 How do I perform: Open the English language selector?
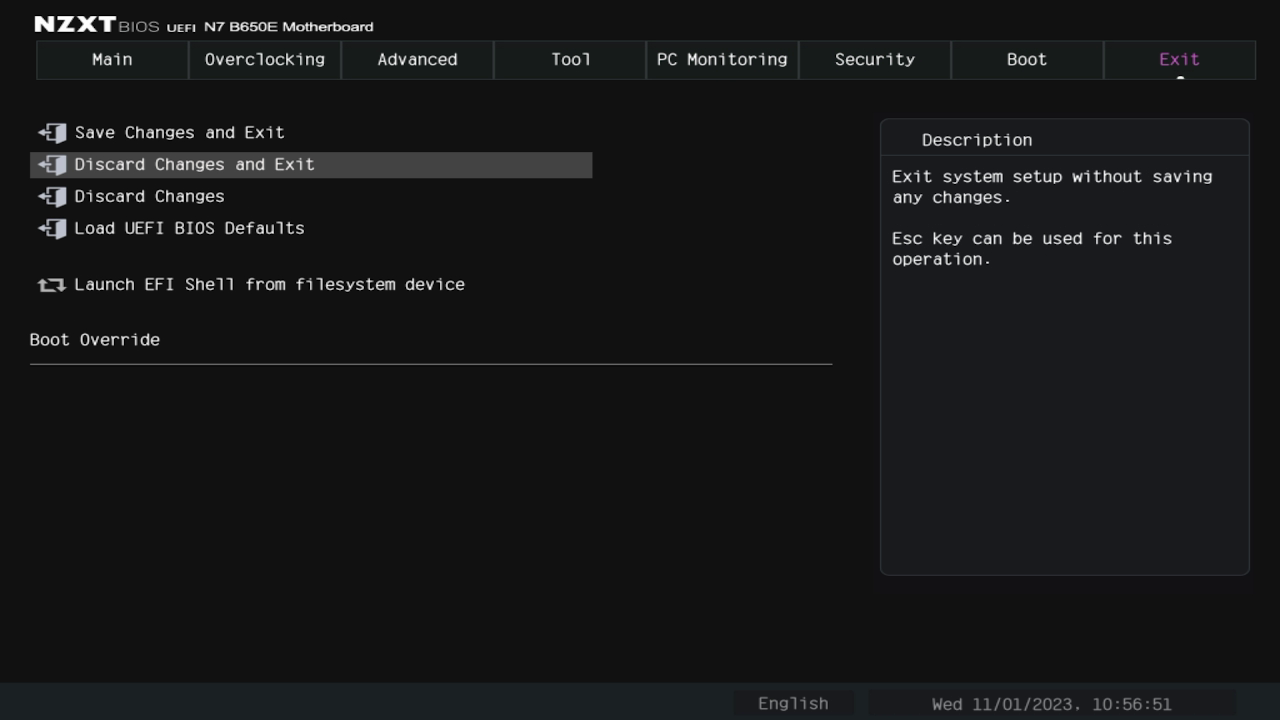tap(793, 704)
